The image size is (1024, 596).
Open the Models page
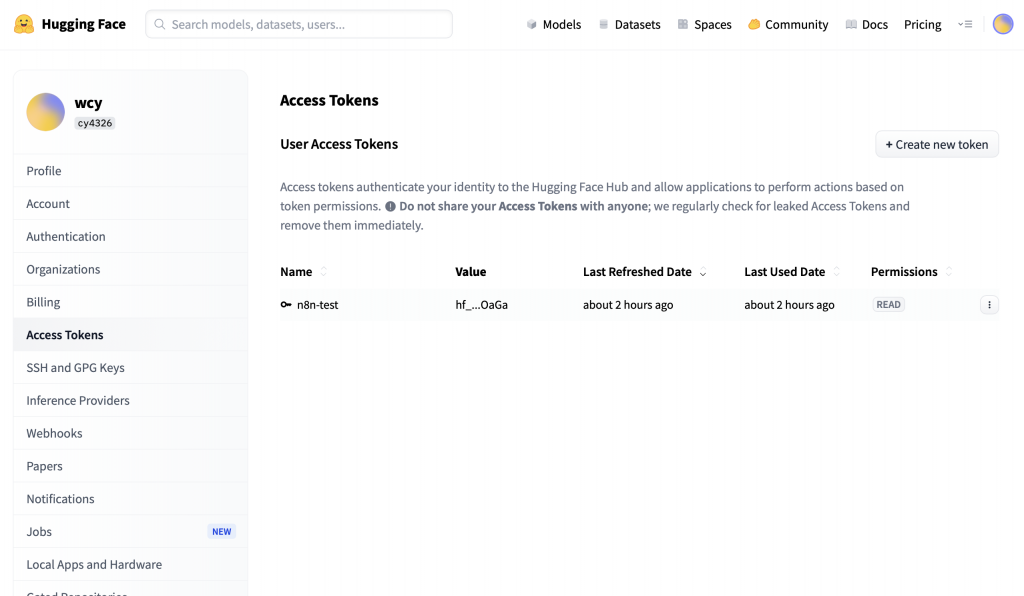point(554,24)
